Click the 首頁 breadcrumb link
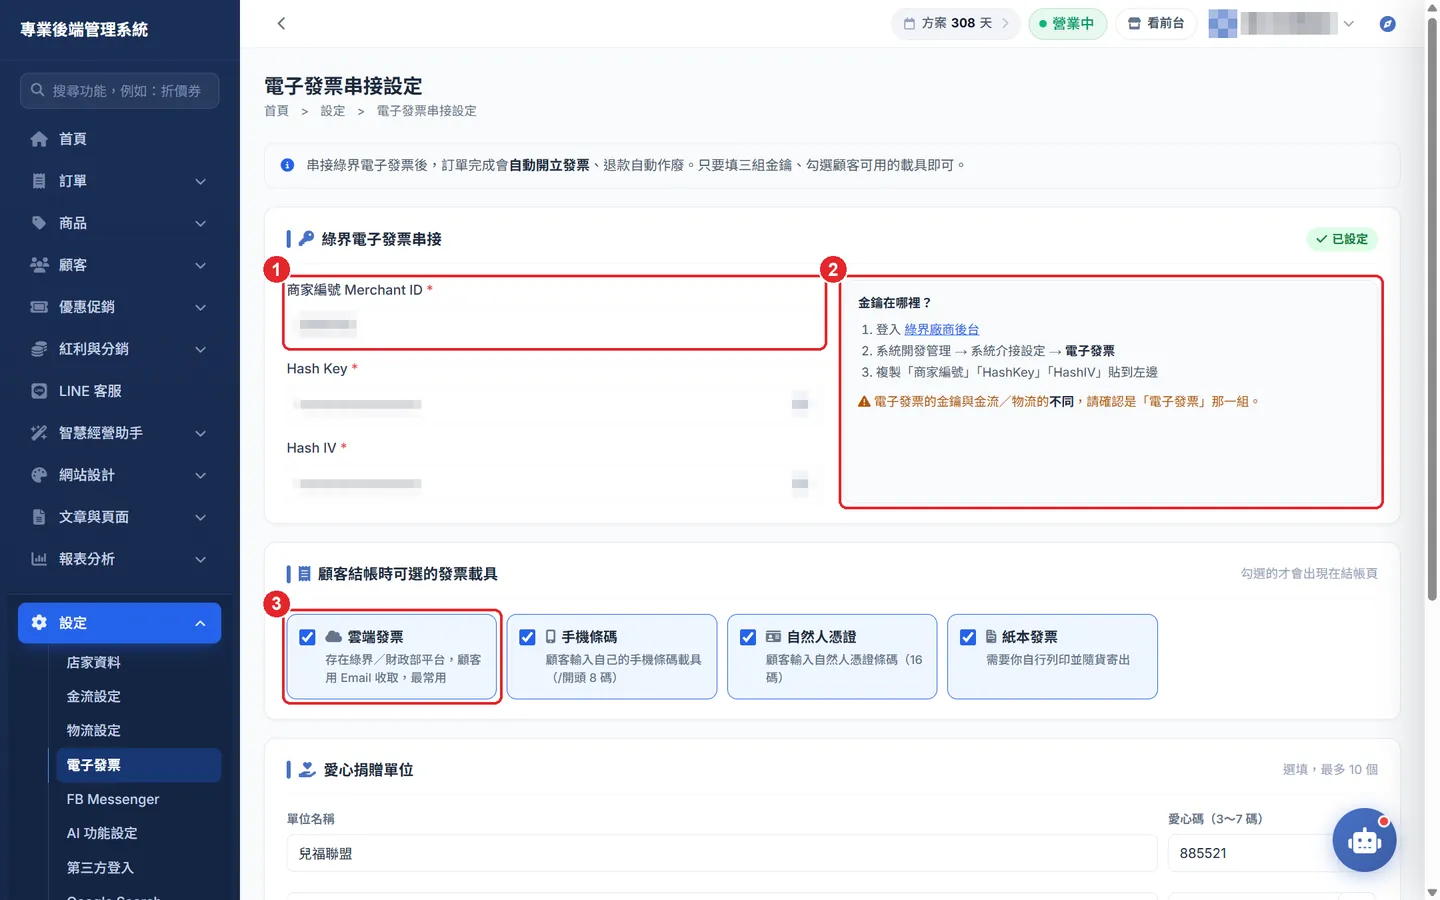 pyautogui.click(x=276, y=111)
